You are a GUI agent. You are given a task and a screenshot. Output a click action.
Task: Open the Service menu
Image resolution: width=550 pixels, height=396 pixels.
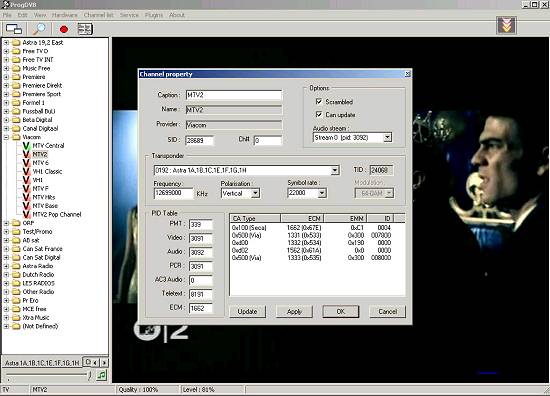point(129,15)
